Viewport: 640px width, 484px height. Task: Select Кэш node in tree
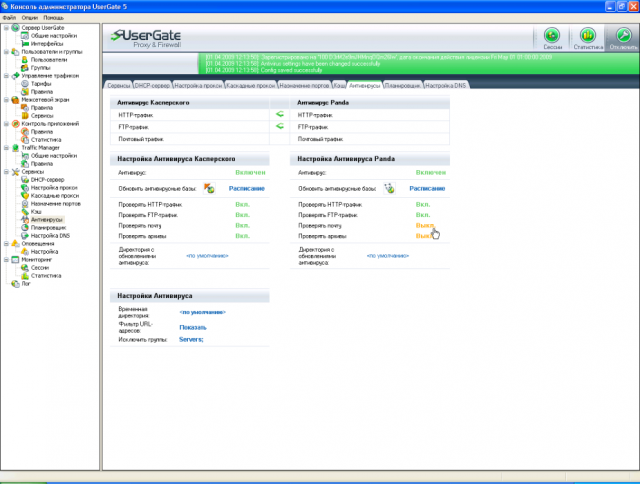coord(36,212)
